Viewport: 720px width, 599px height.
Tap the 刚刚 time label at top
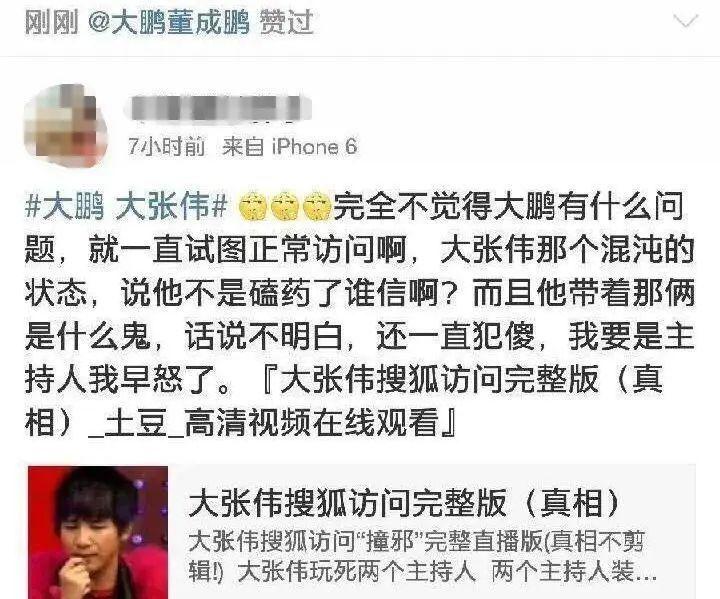point(51,22)
